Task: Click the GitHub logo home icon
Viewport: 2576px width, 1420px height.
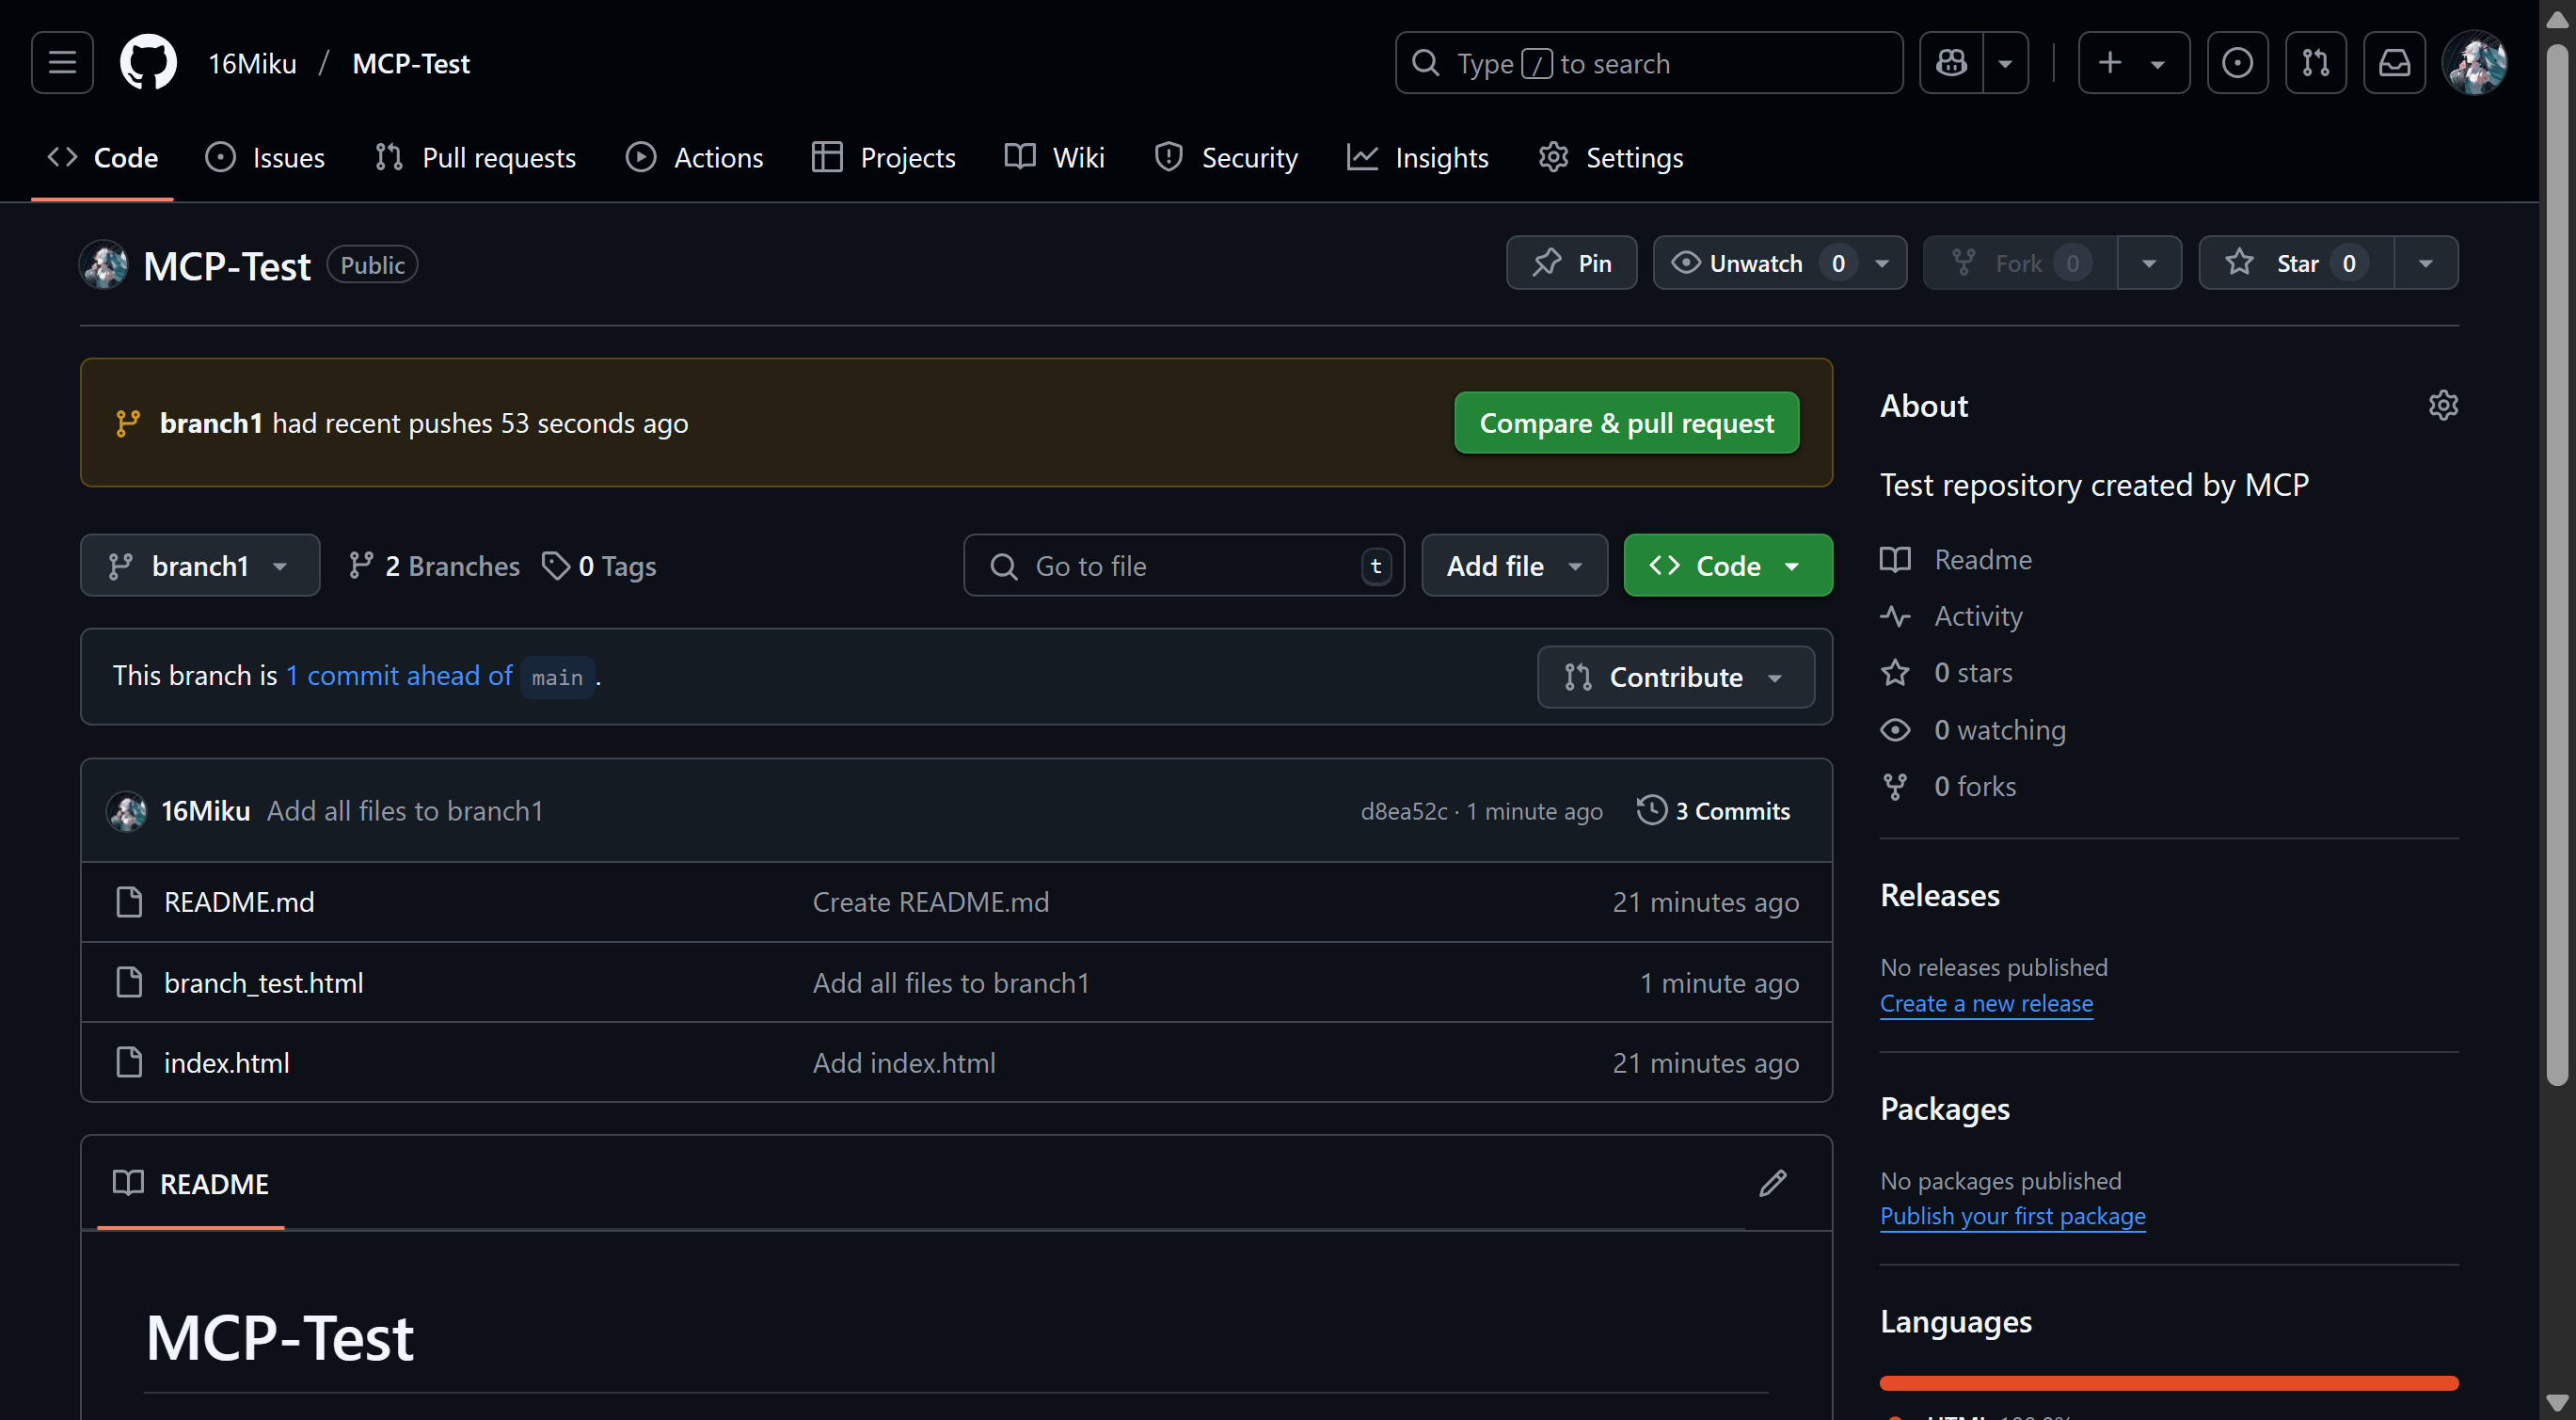Action: (148, 63)
